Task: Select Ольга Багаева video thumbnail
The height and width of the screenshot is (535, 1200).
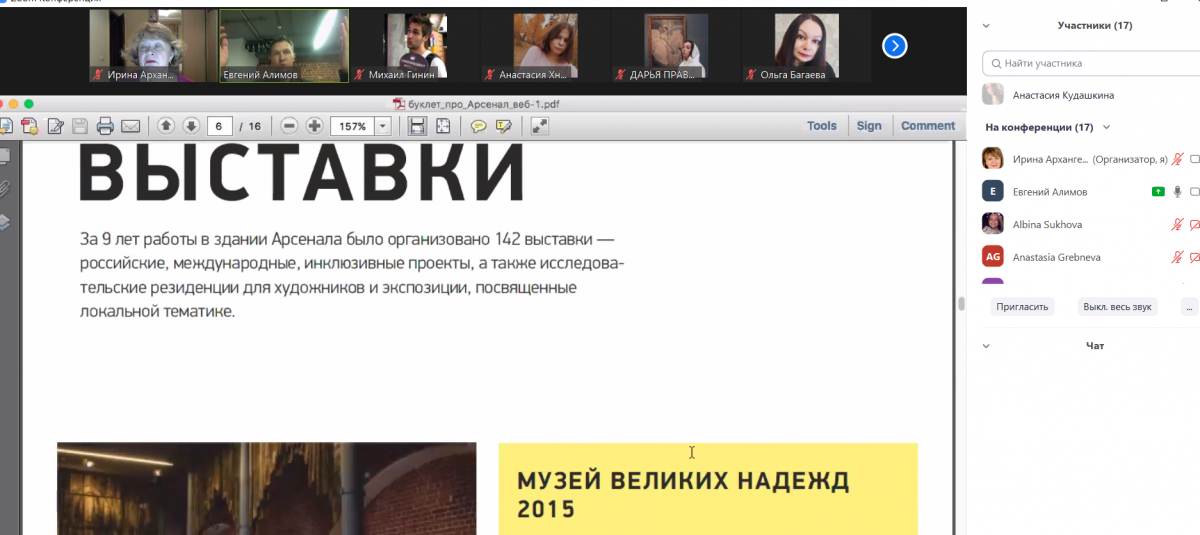Action: (x=807, y=46)
